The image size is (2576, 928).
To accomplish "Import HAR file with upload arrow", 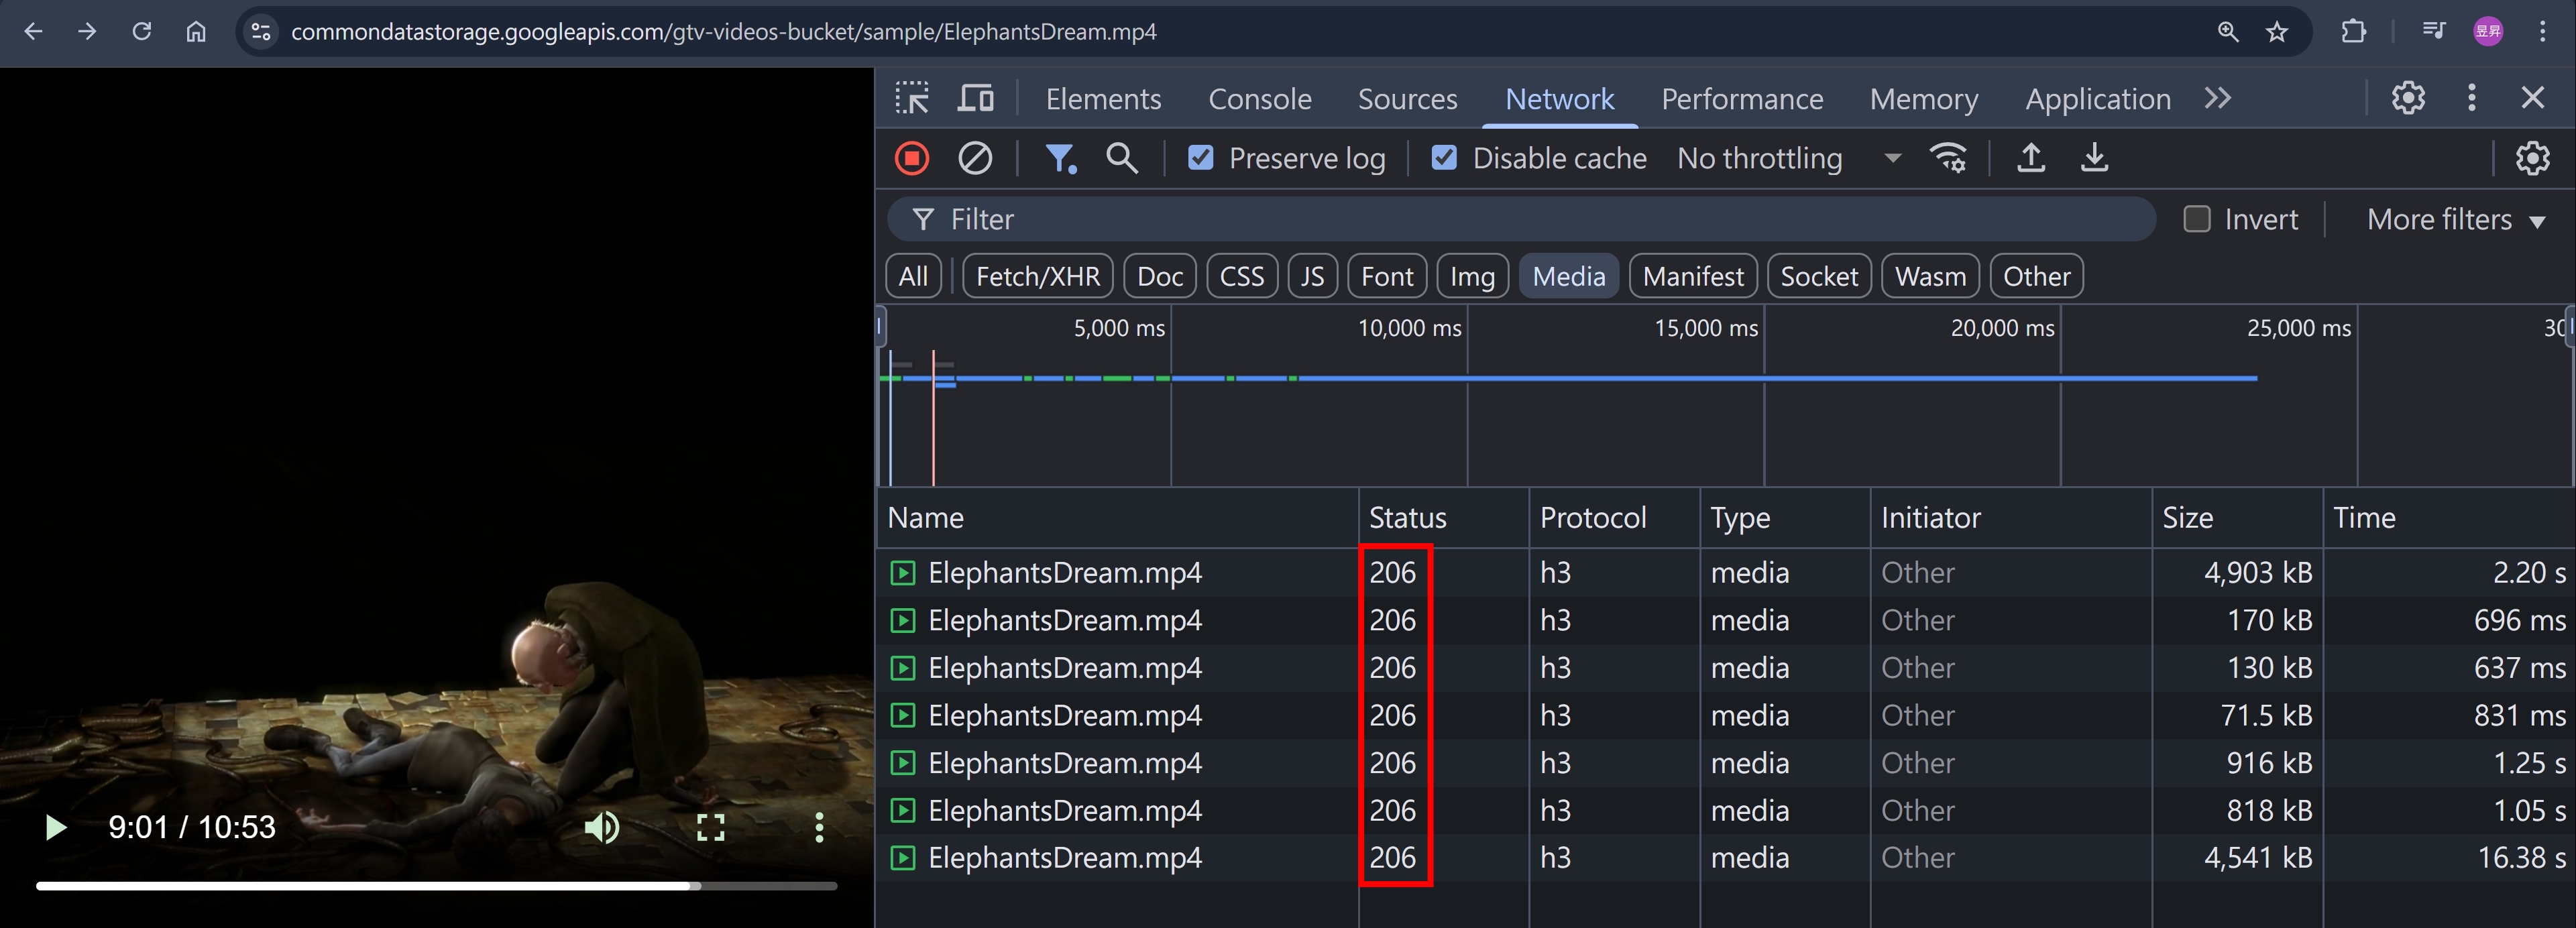I will 2031,158.
